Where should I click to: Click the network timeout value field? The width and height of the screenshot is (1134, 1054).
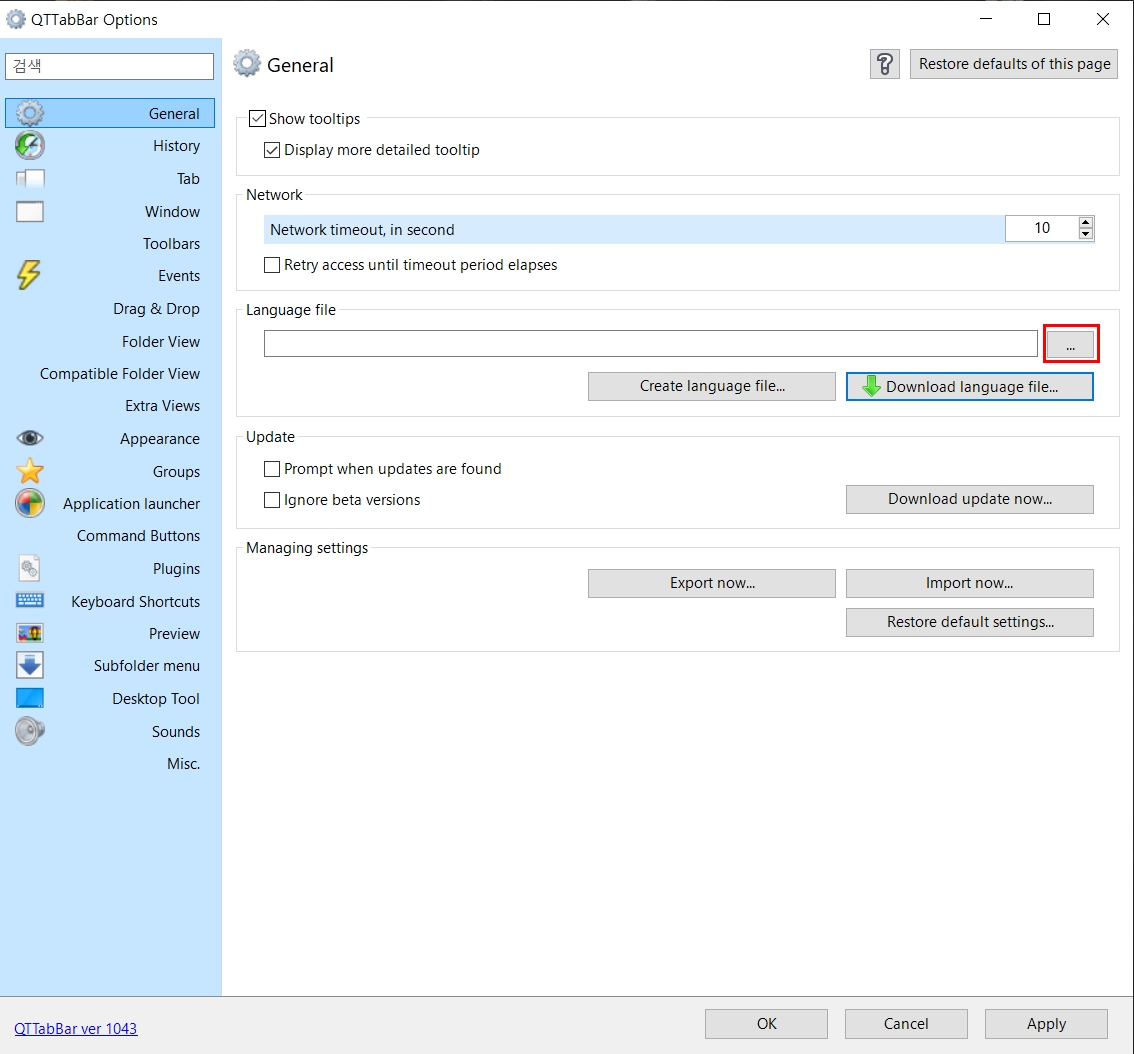click(1041, 228)
